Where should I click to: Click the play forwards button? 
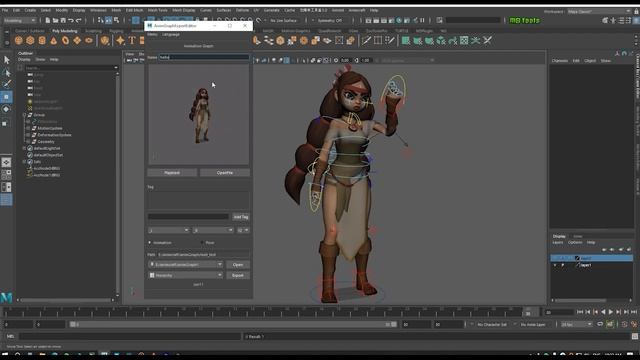(x=611, y=312)
